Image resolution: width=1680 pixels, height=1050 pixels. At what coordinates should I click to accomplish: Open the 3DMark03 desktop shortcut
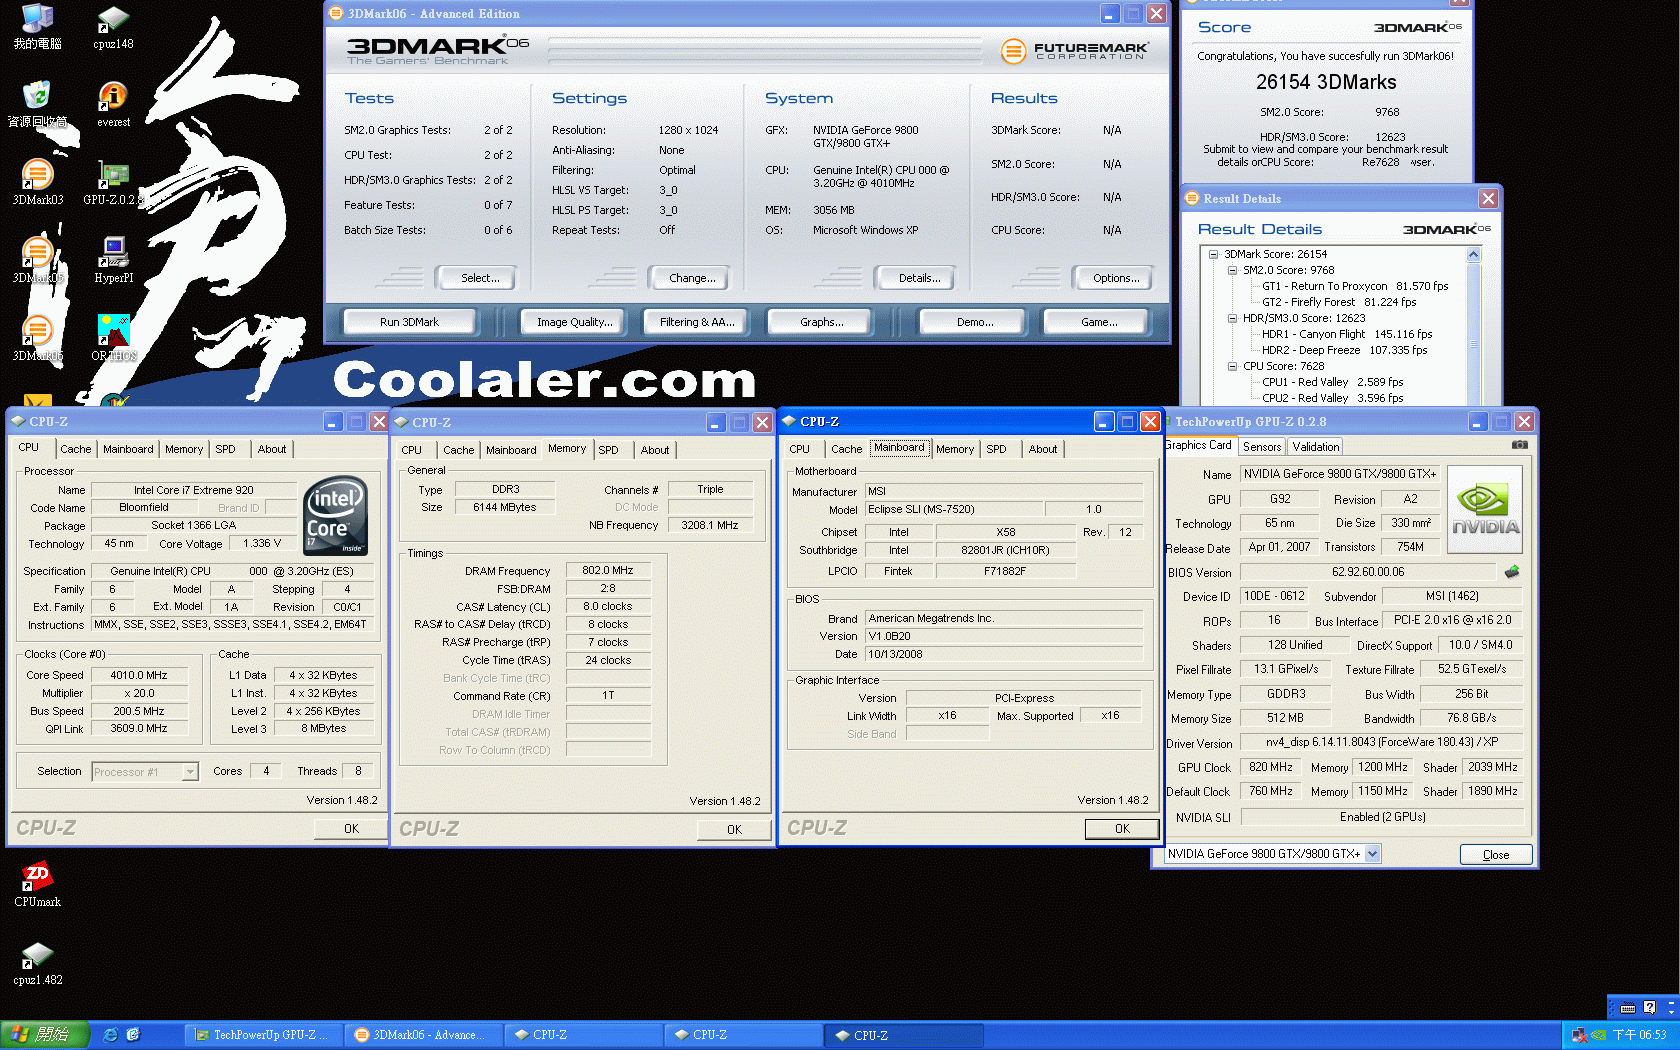click(37, 182)
